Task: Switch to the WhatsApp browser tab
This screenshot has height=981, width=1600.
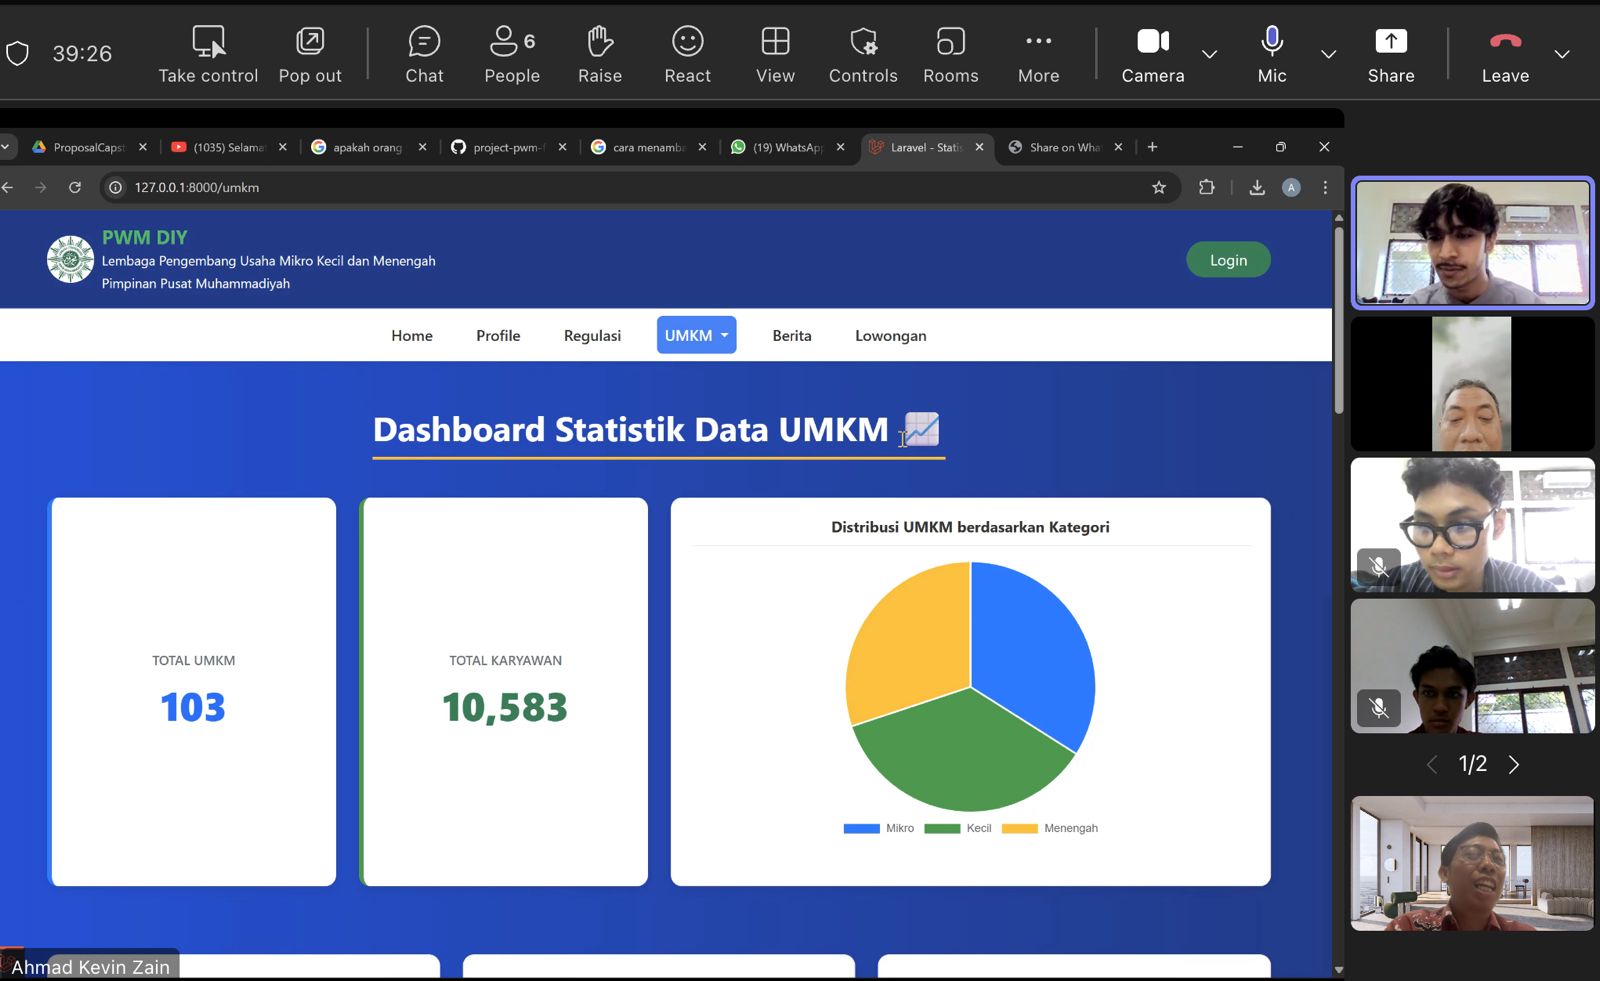Action: coord(786,147)
